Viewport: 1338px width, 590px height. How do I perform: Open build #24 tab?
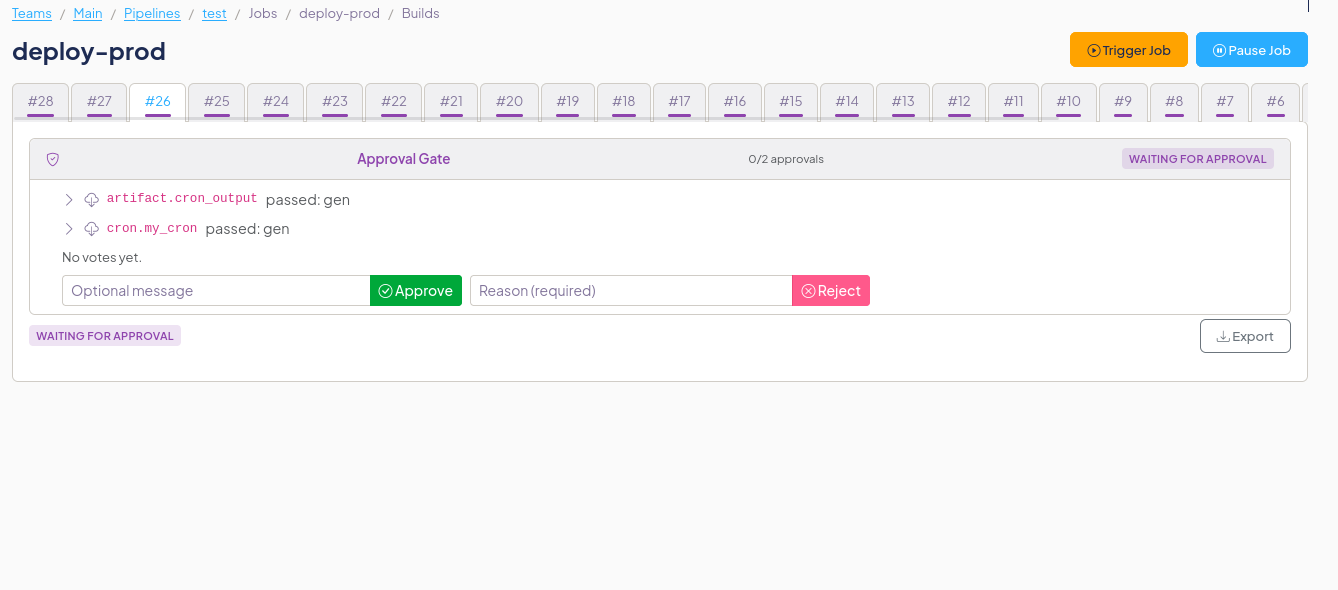pos(276,102)
